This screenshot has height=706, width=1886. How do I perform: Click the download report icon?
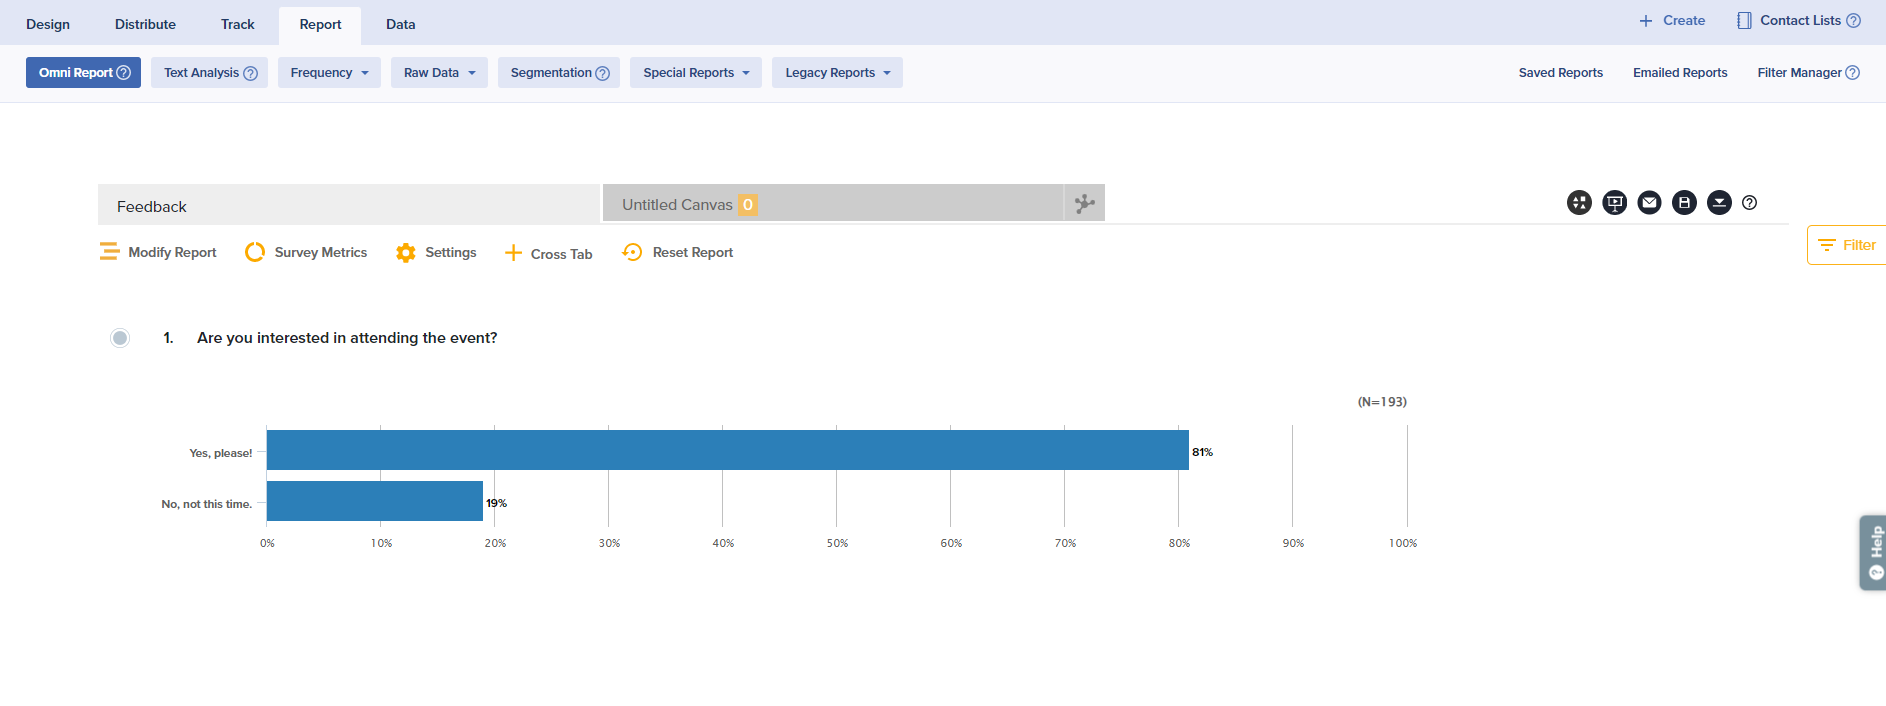1719,203
